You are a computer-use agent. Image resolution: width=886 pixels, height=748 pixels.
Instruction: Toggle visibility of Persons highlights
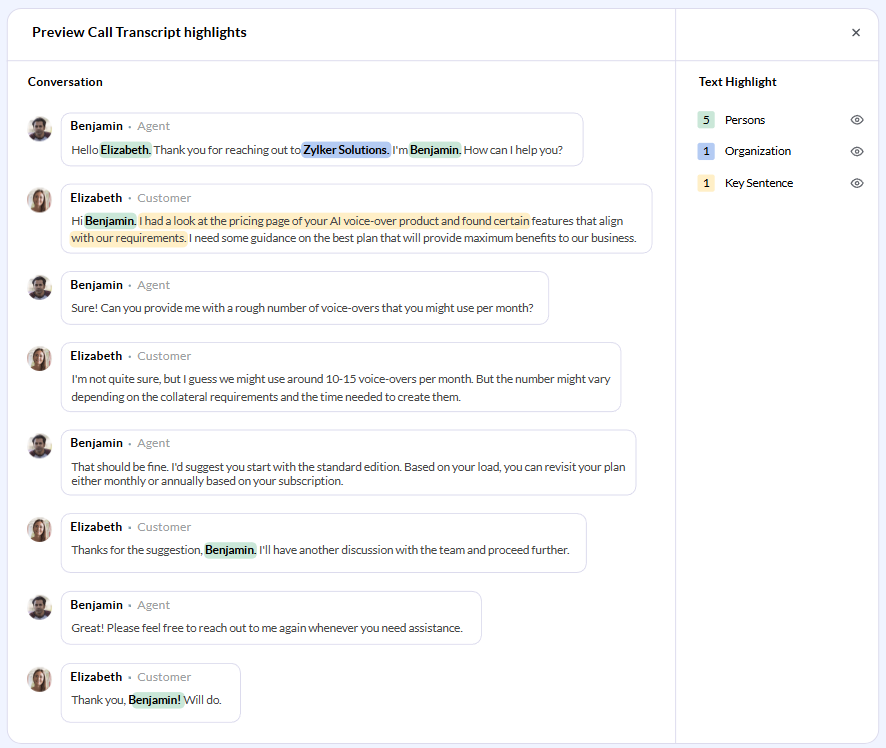coord(857,120)
